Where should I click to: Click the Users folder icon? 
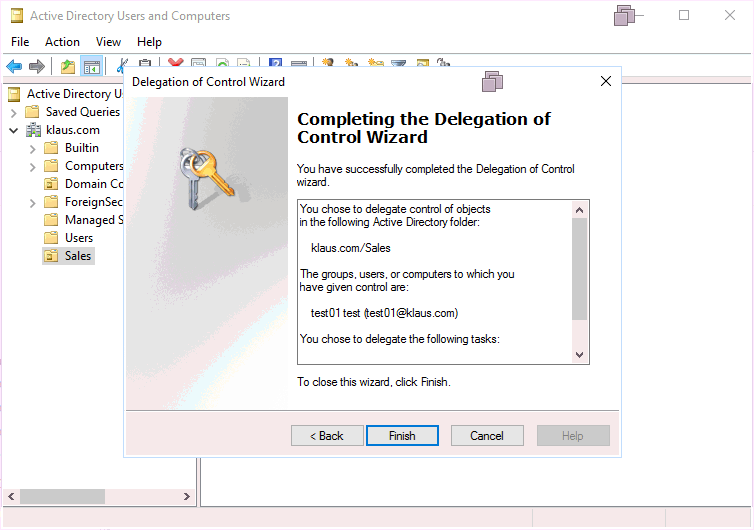point(51,238)
